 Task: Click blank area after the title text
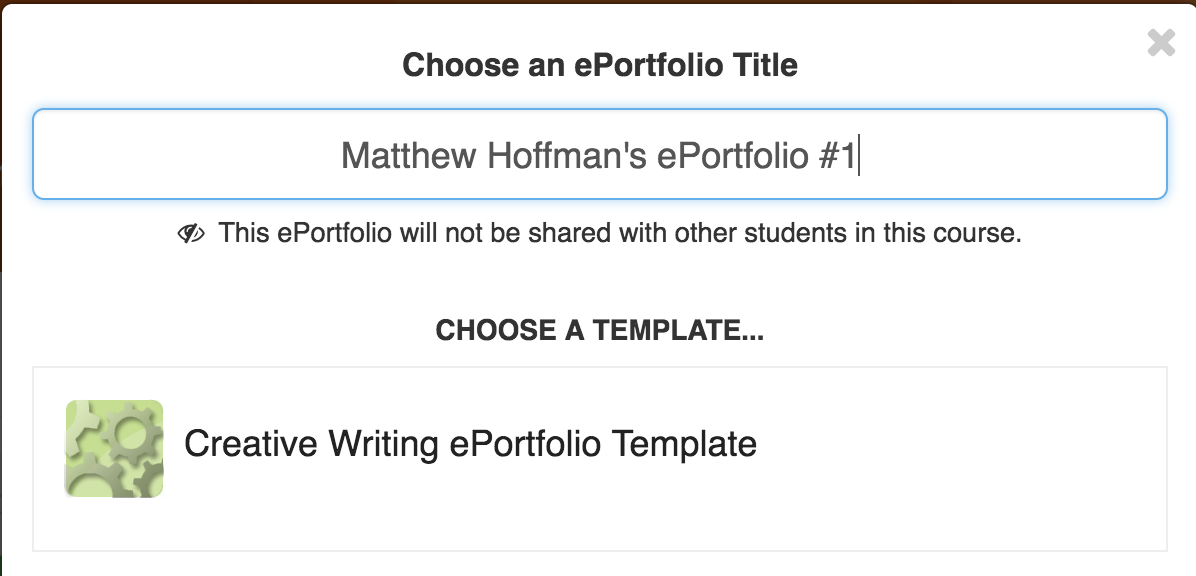[x=1010, y=156]
